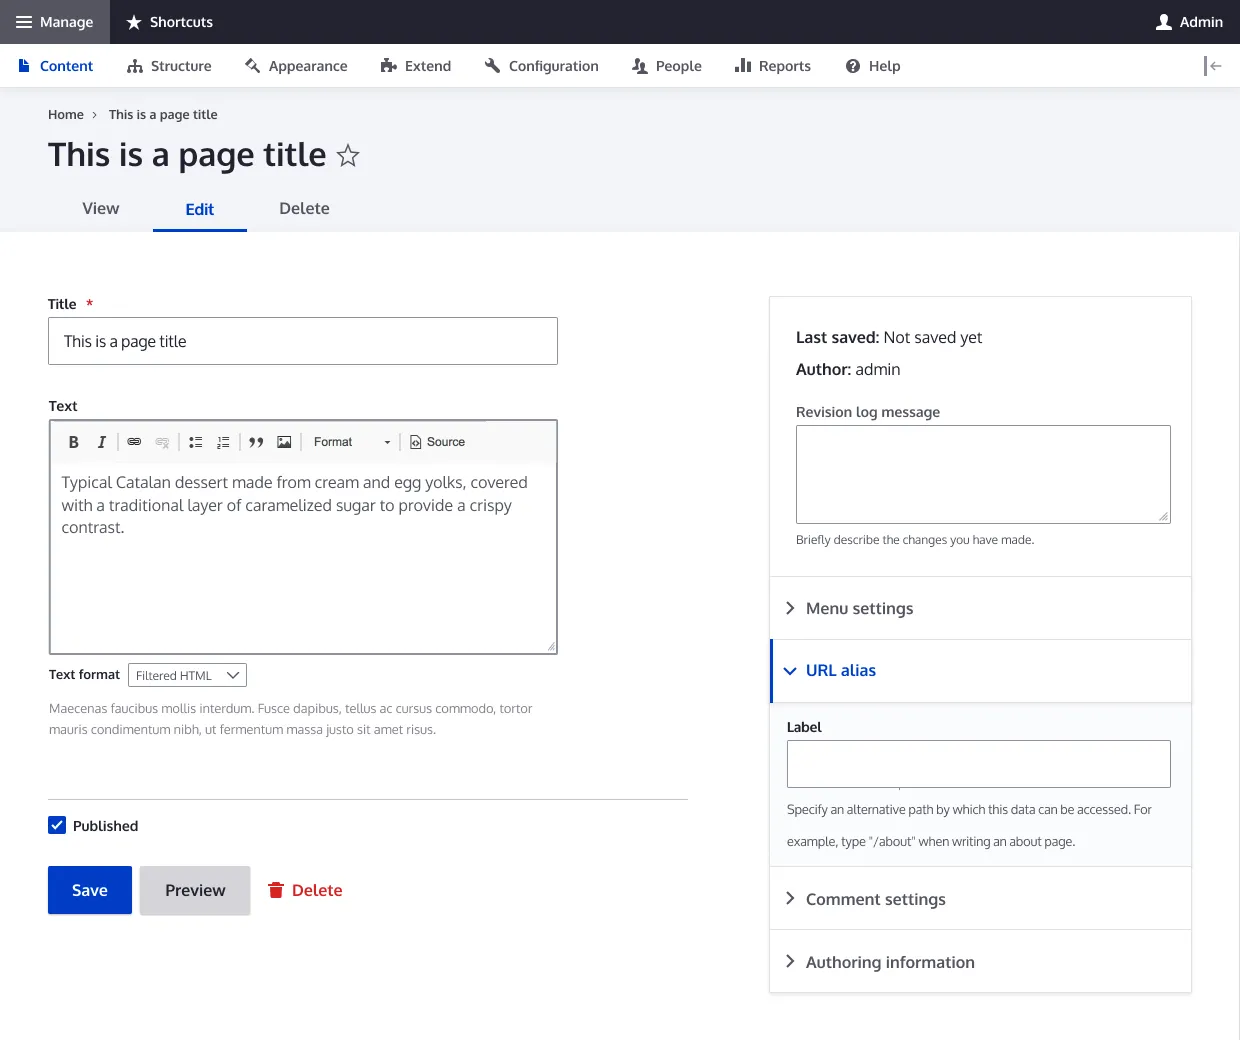Insert a numbered list
The height and width of the screenshot is (1040, 1240).
click(223, 442)
